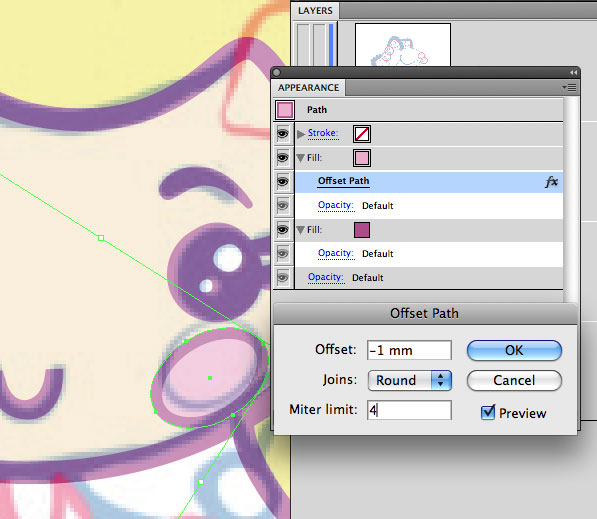Click the fx icon on Offset Path row
Image resolution: width=597 pixels, height=519 pixels.
click(551, 182)
